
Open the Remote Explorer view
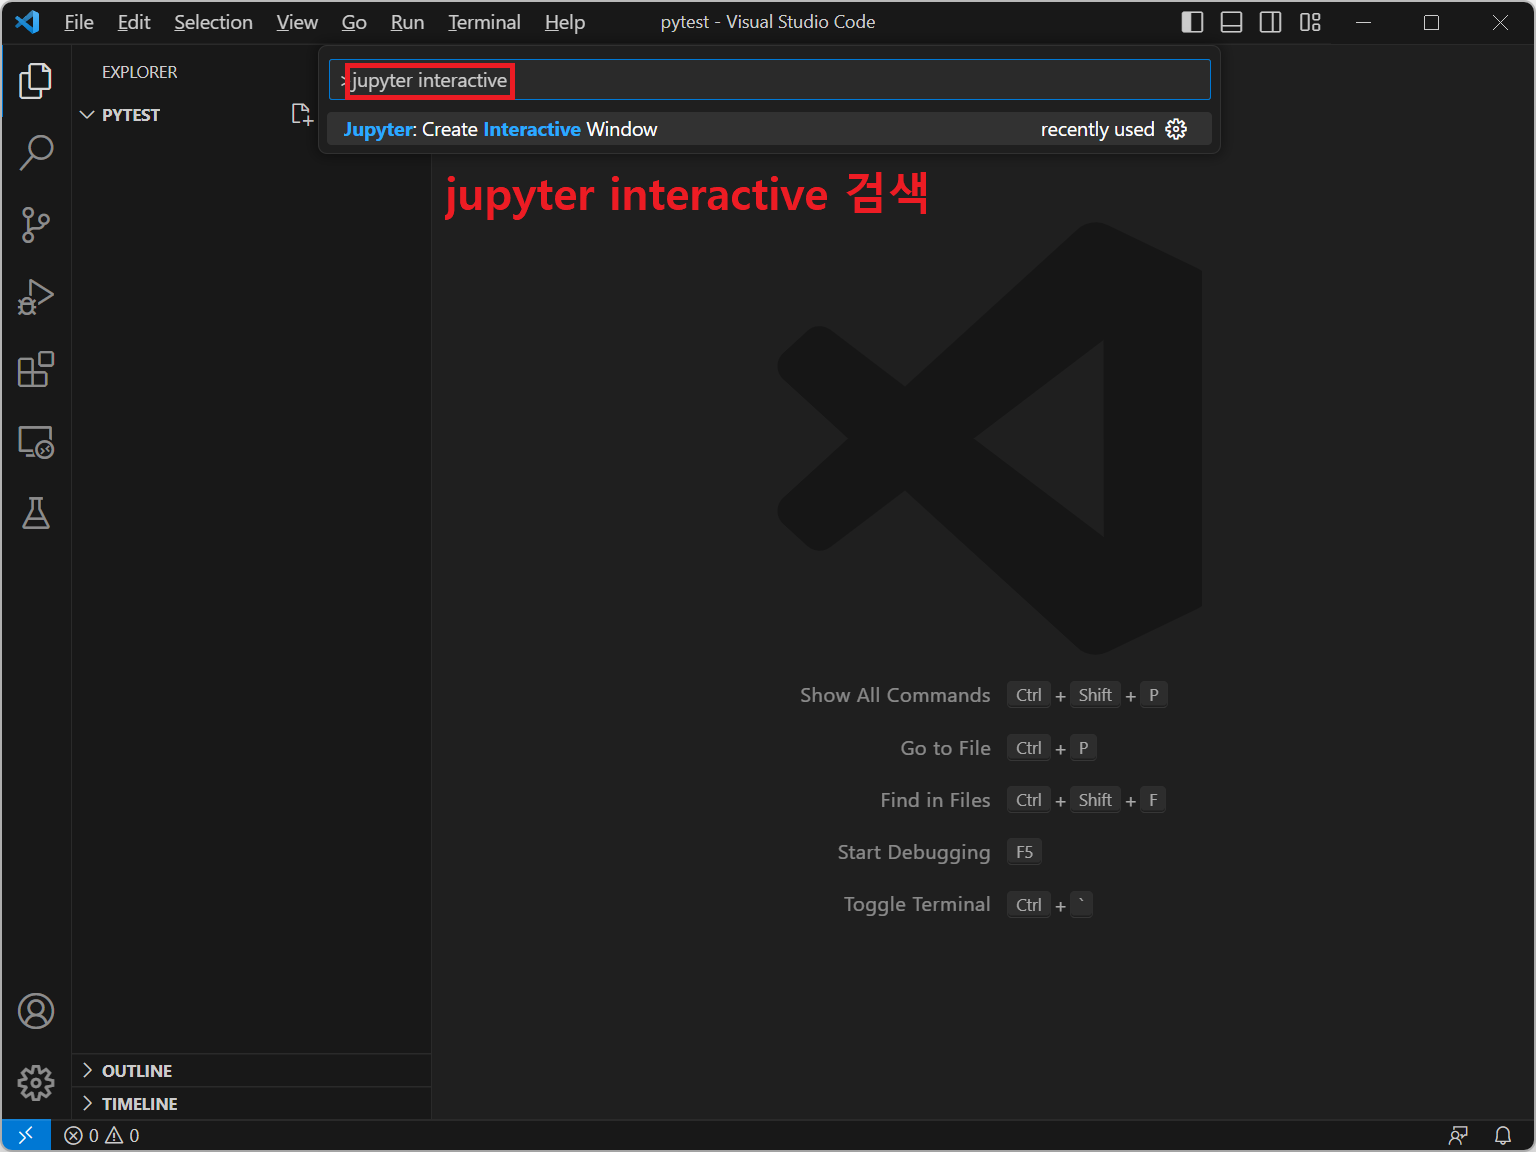36,442
